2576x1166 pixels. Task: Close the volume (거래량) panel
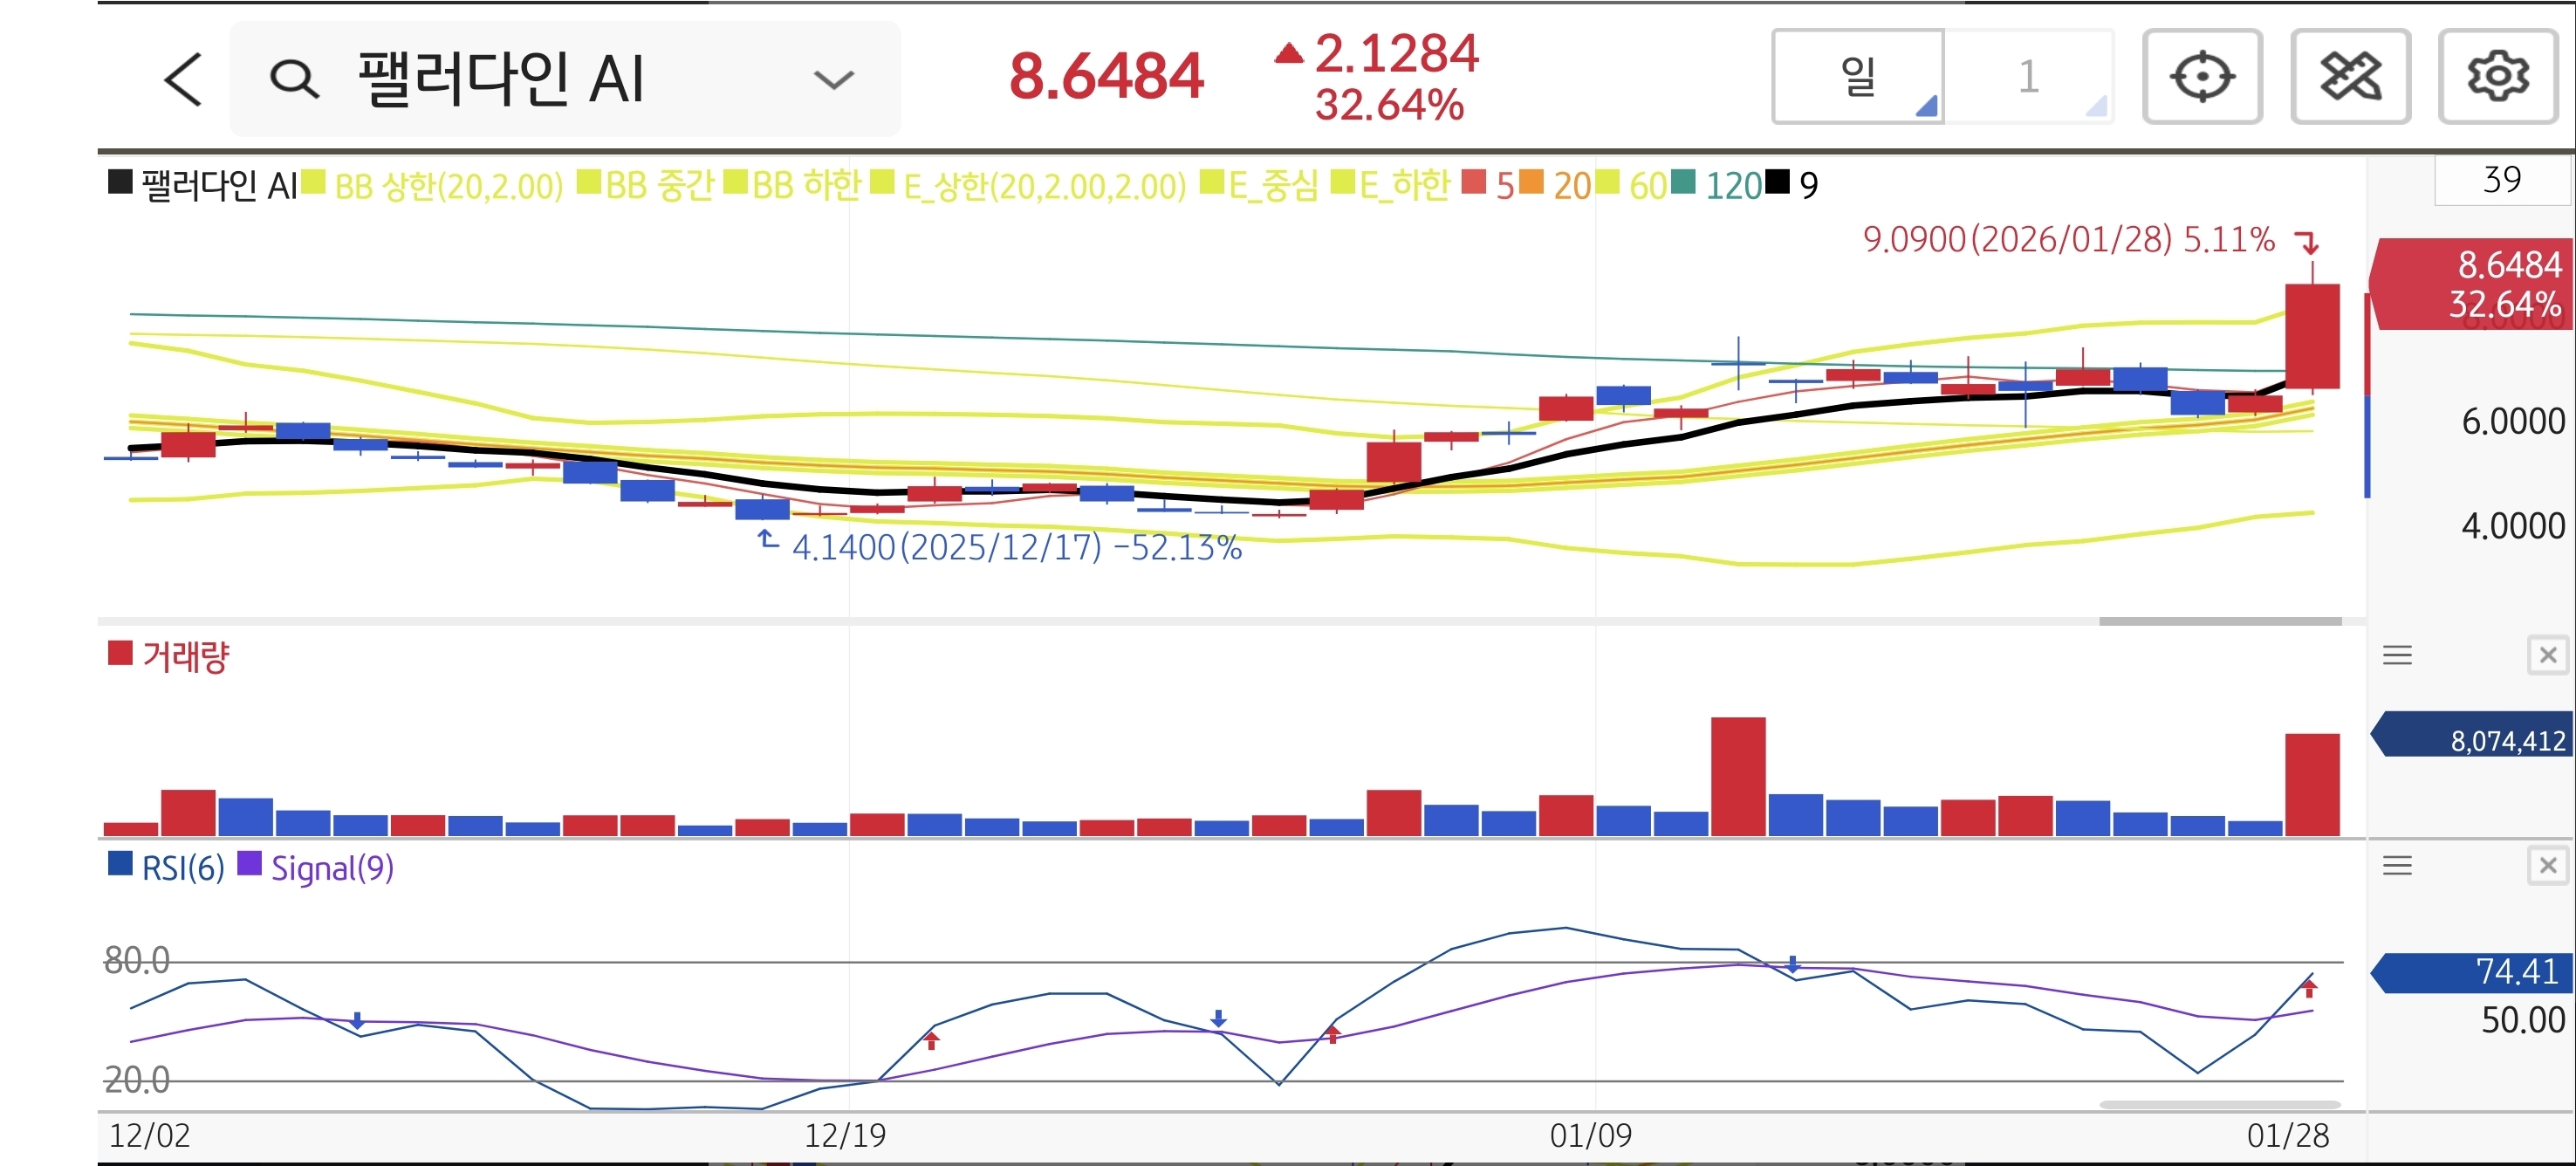click(2547, 655)
